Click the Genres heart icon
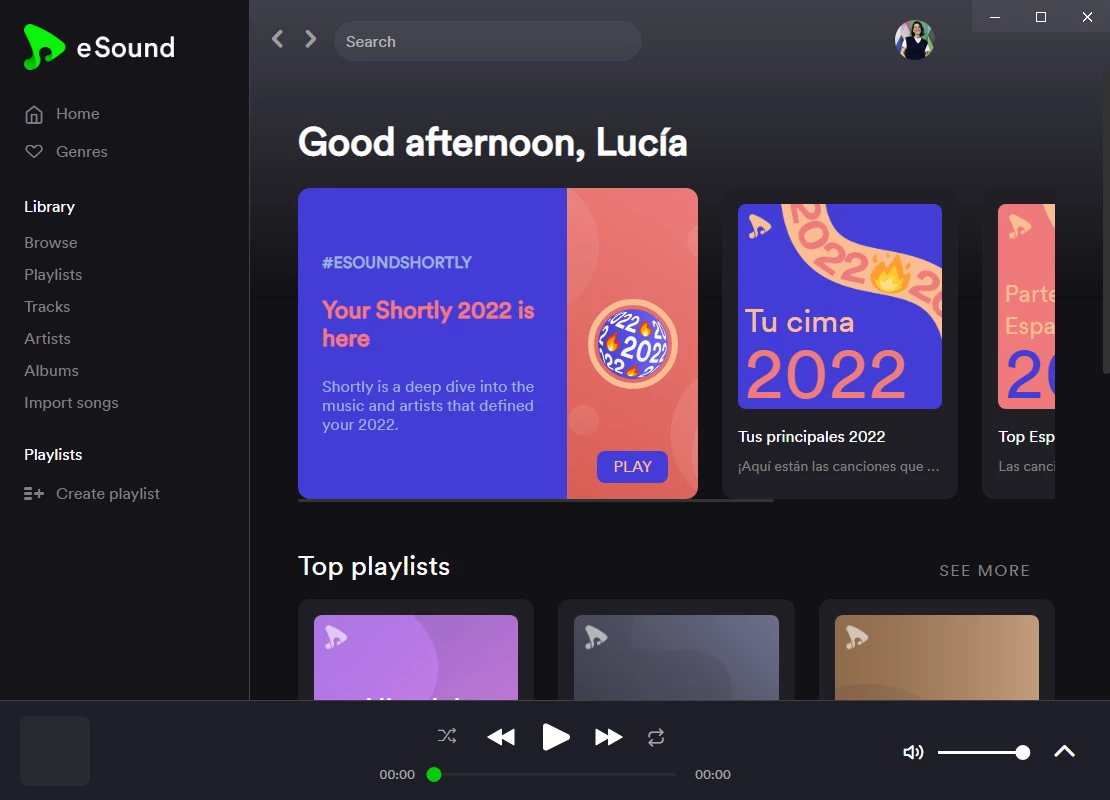 tap(34, 152)
